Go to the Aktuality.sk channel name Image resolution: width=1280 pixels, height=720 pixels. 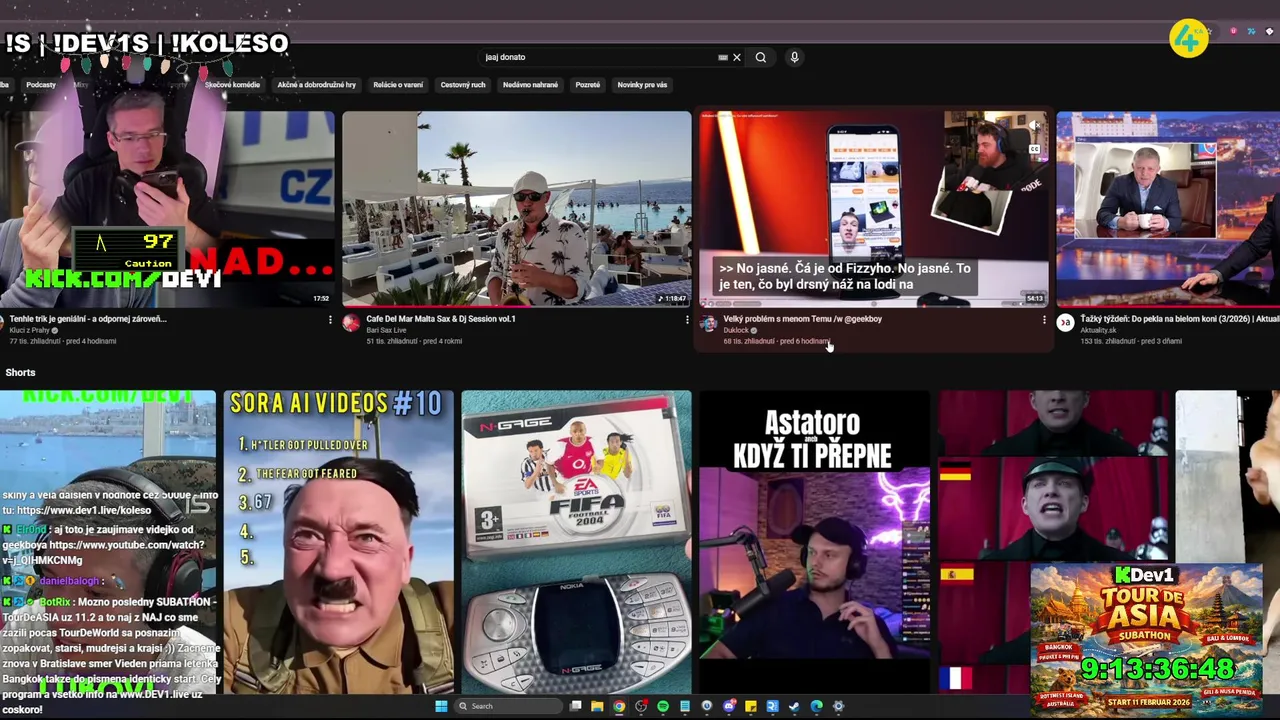point(1098,330)
